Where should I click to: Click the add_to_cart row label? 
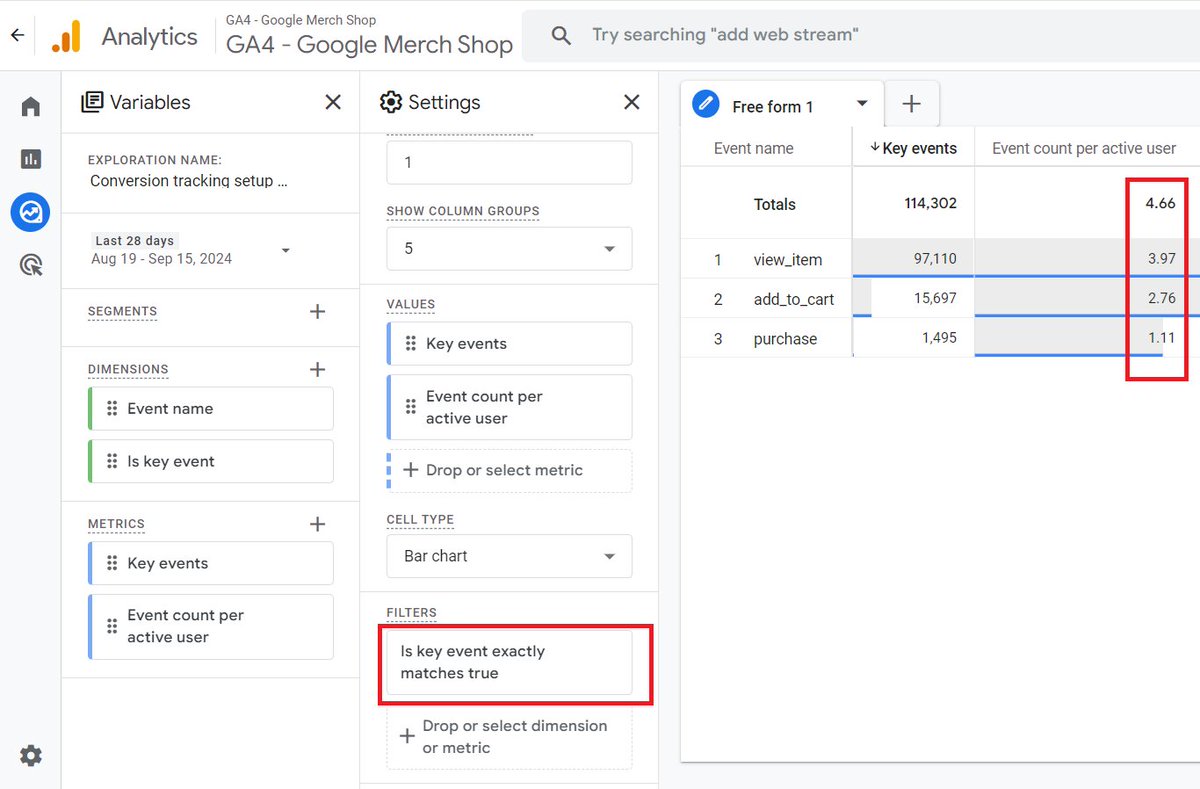[x=794, y=299]
